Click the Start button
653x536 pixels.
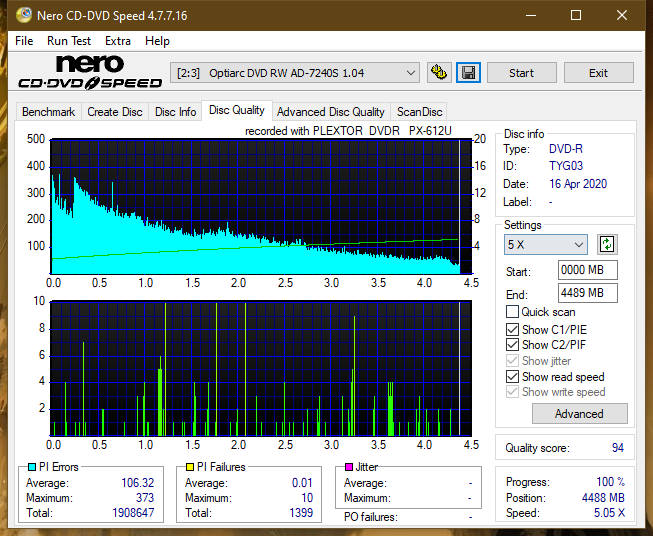(521, 73)
